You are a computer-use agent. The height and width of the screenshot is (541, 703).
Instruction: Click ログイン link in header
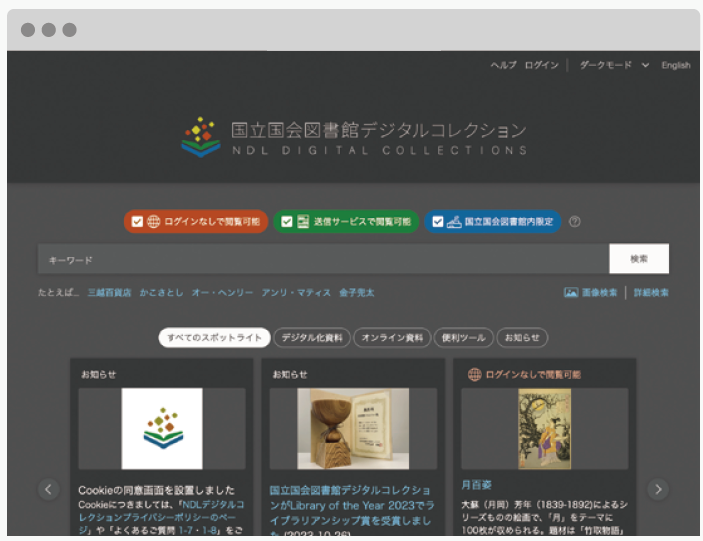coord(542,65)
